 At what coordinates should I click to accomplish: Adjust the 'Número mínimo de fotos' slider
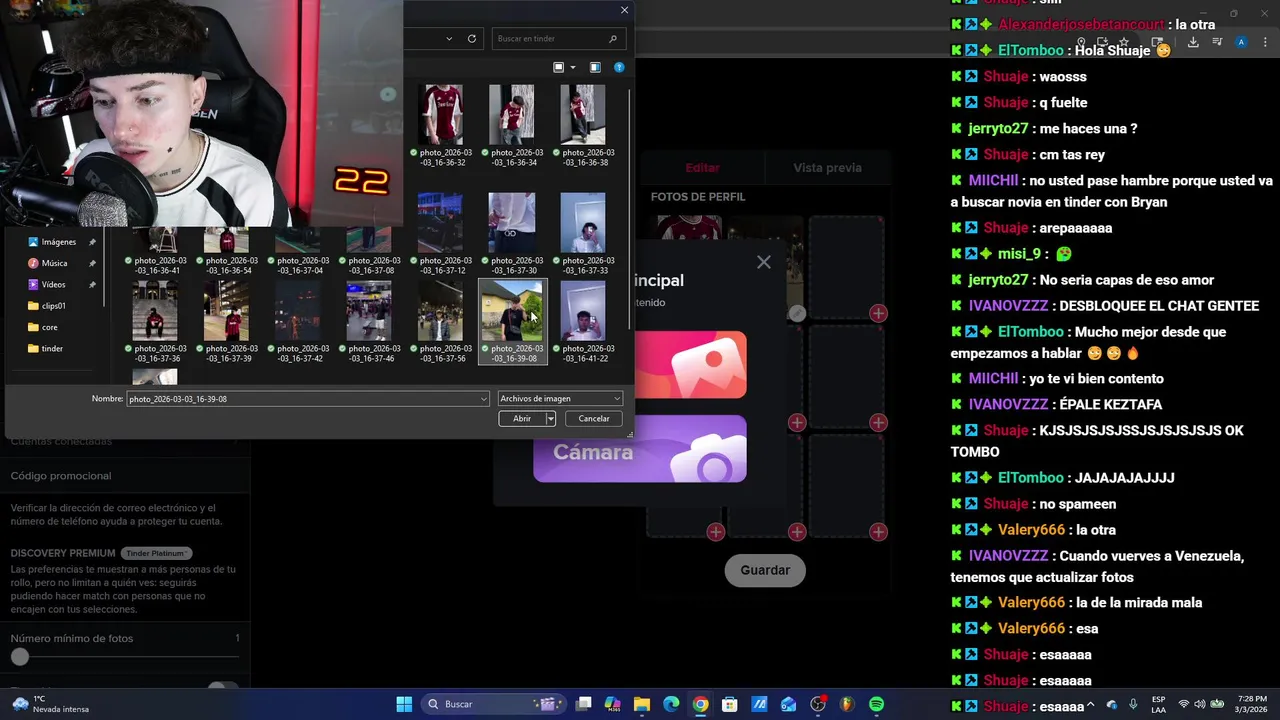point(20,657)
